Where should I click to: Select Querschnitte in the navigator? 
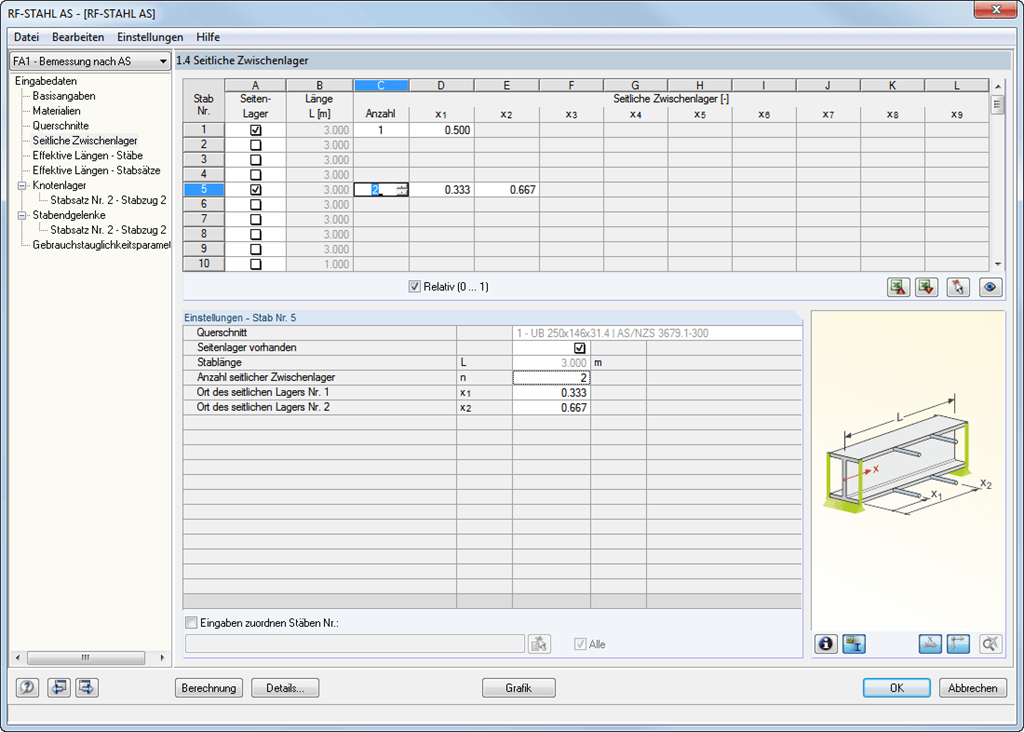click(61, 126)
